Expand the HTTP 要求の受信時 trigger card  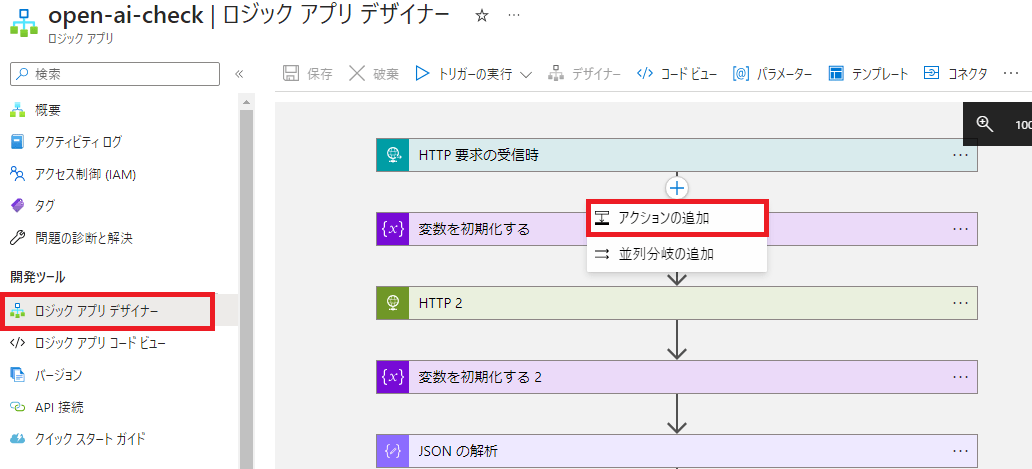point(677,155)
